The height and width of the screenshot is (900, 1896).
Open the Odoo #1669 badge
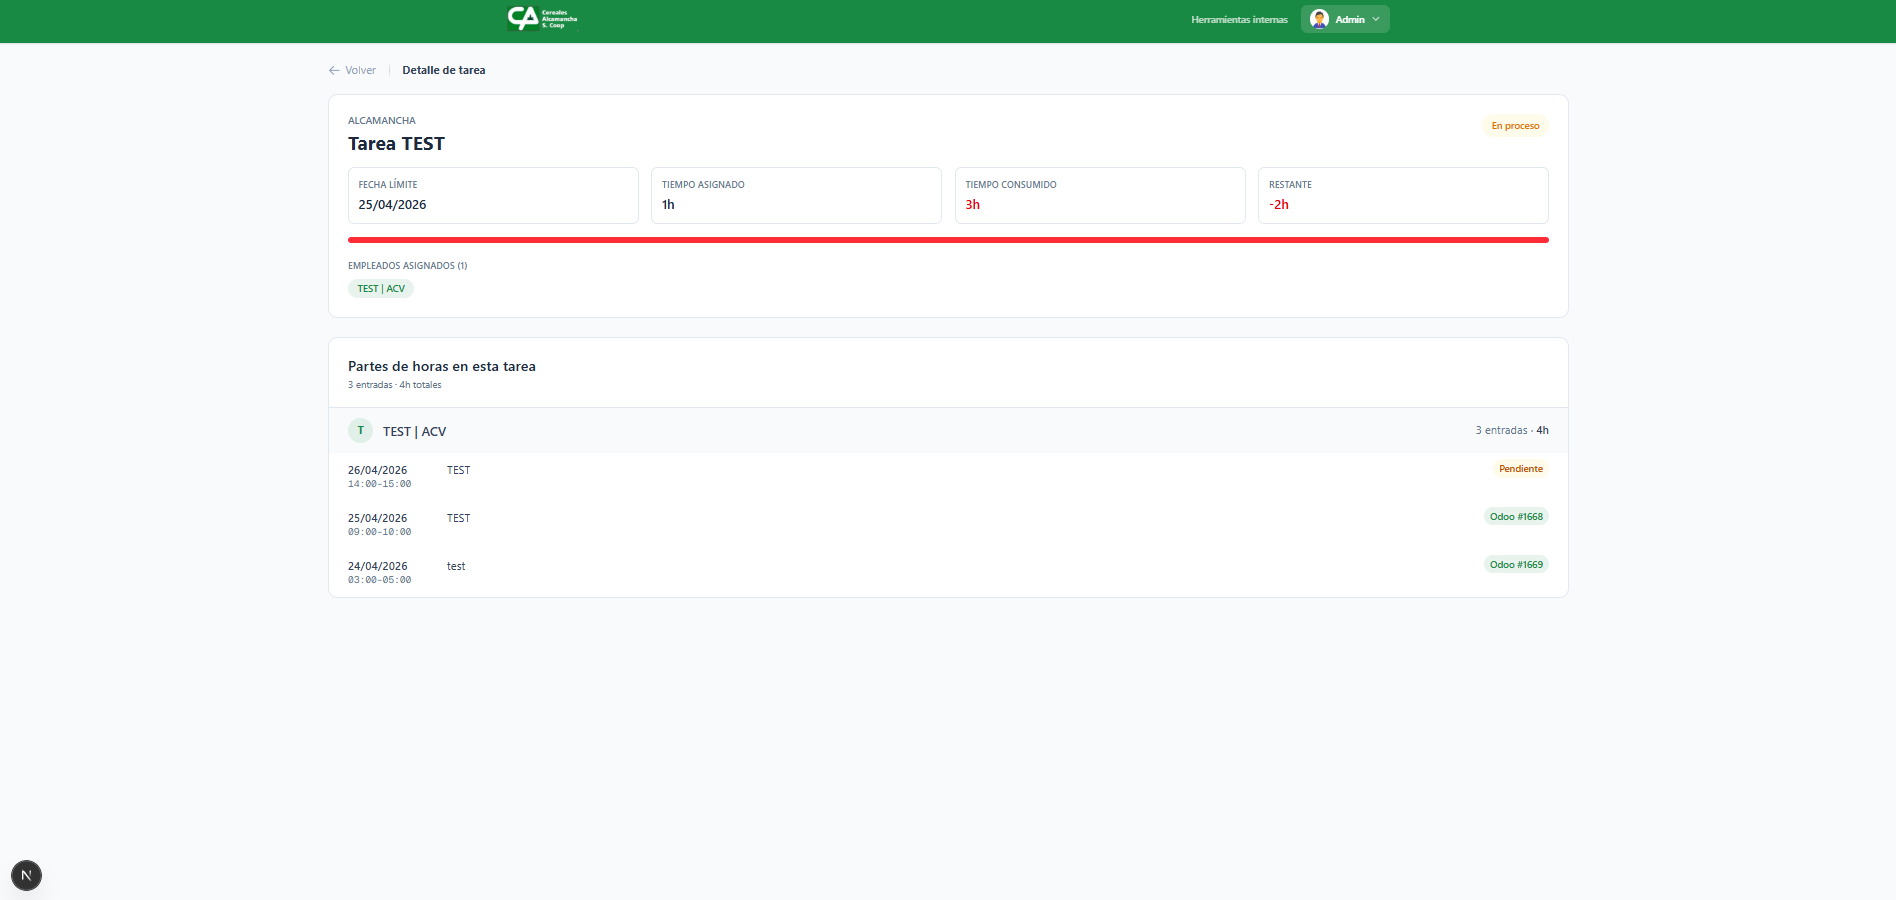(1516, 565)
